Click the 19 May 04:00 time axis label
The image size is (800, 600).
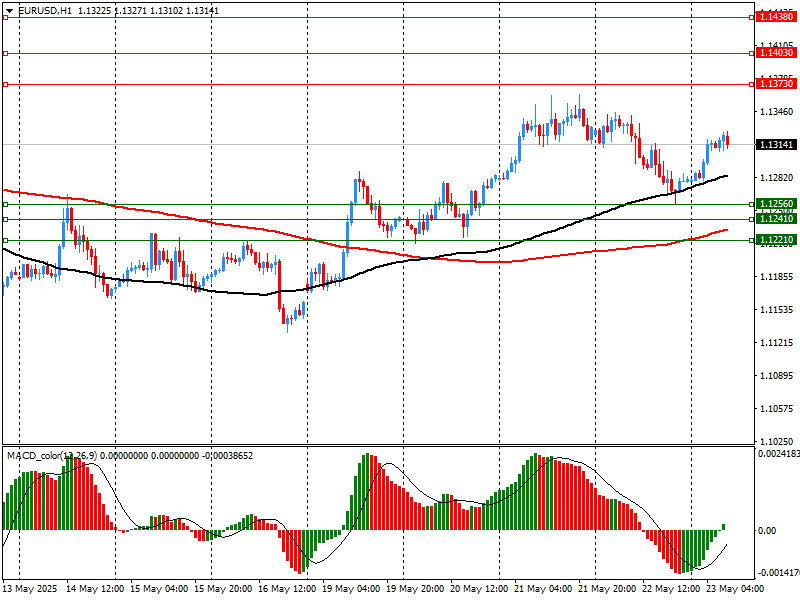(x=352, y=589)
